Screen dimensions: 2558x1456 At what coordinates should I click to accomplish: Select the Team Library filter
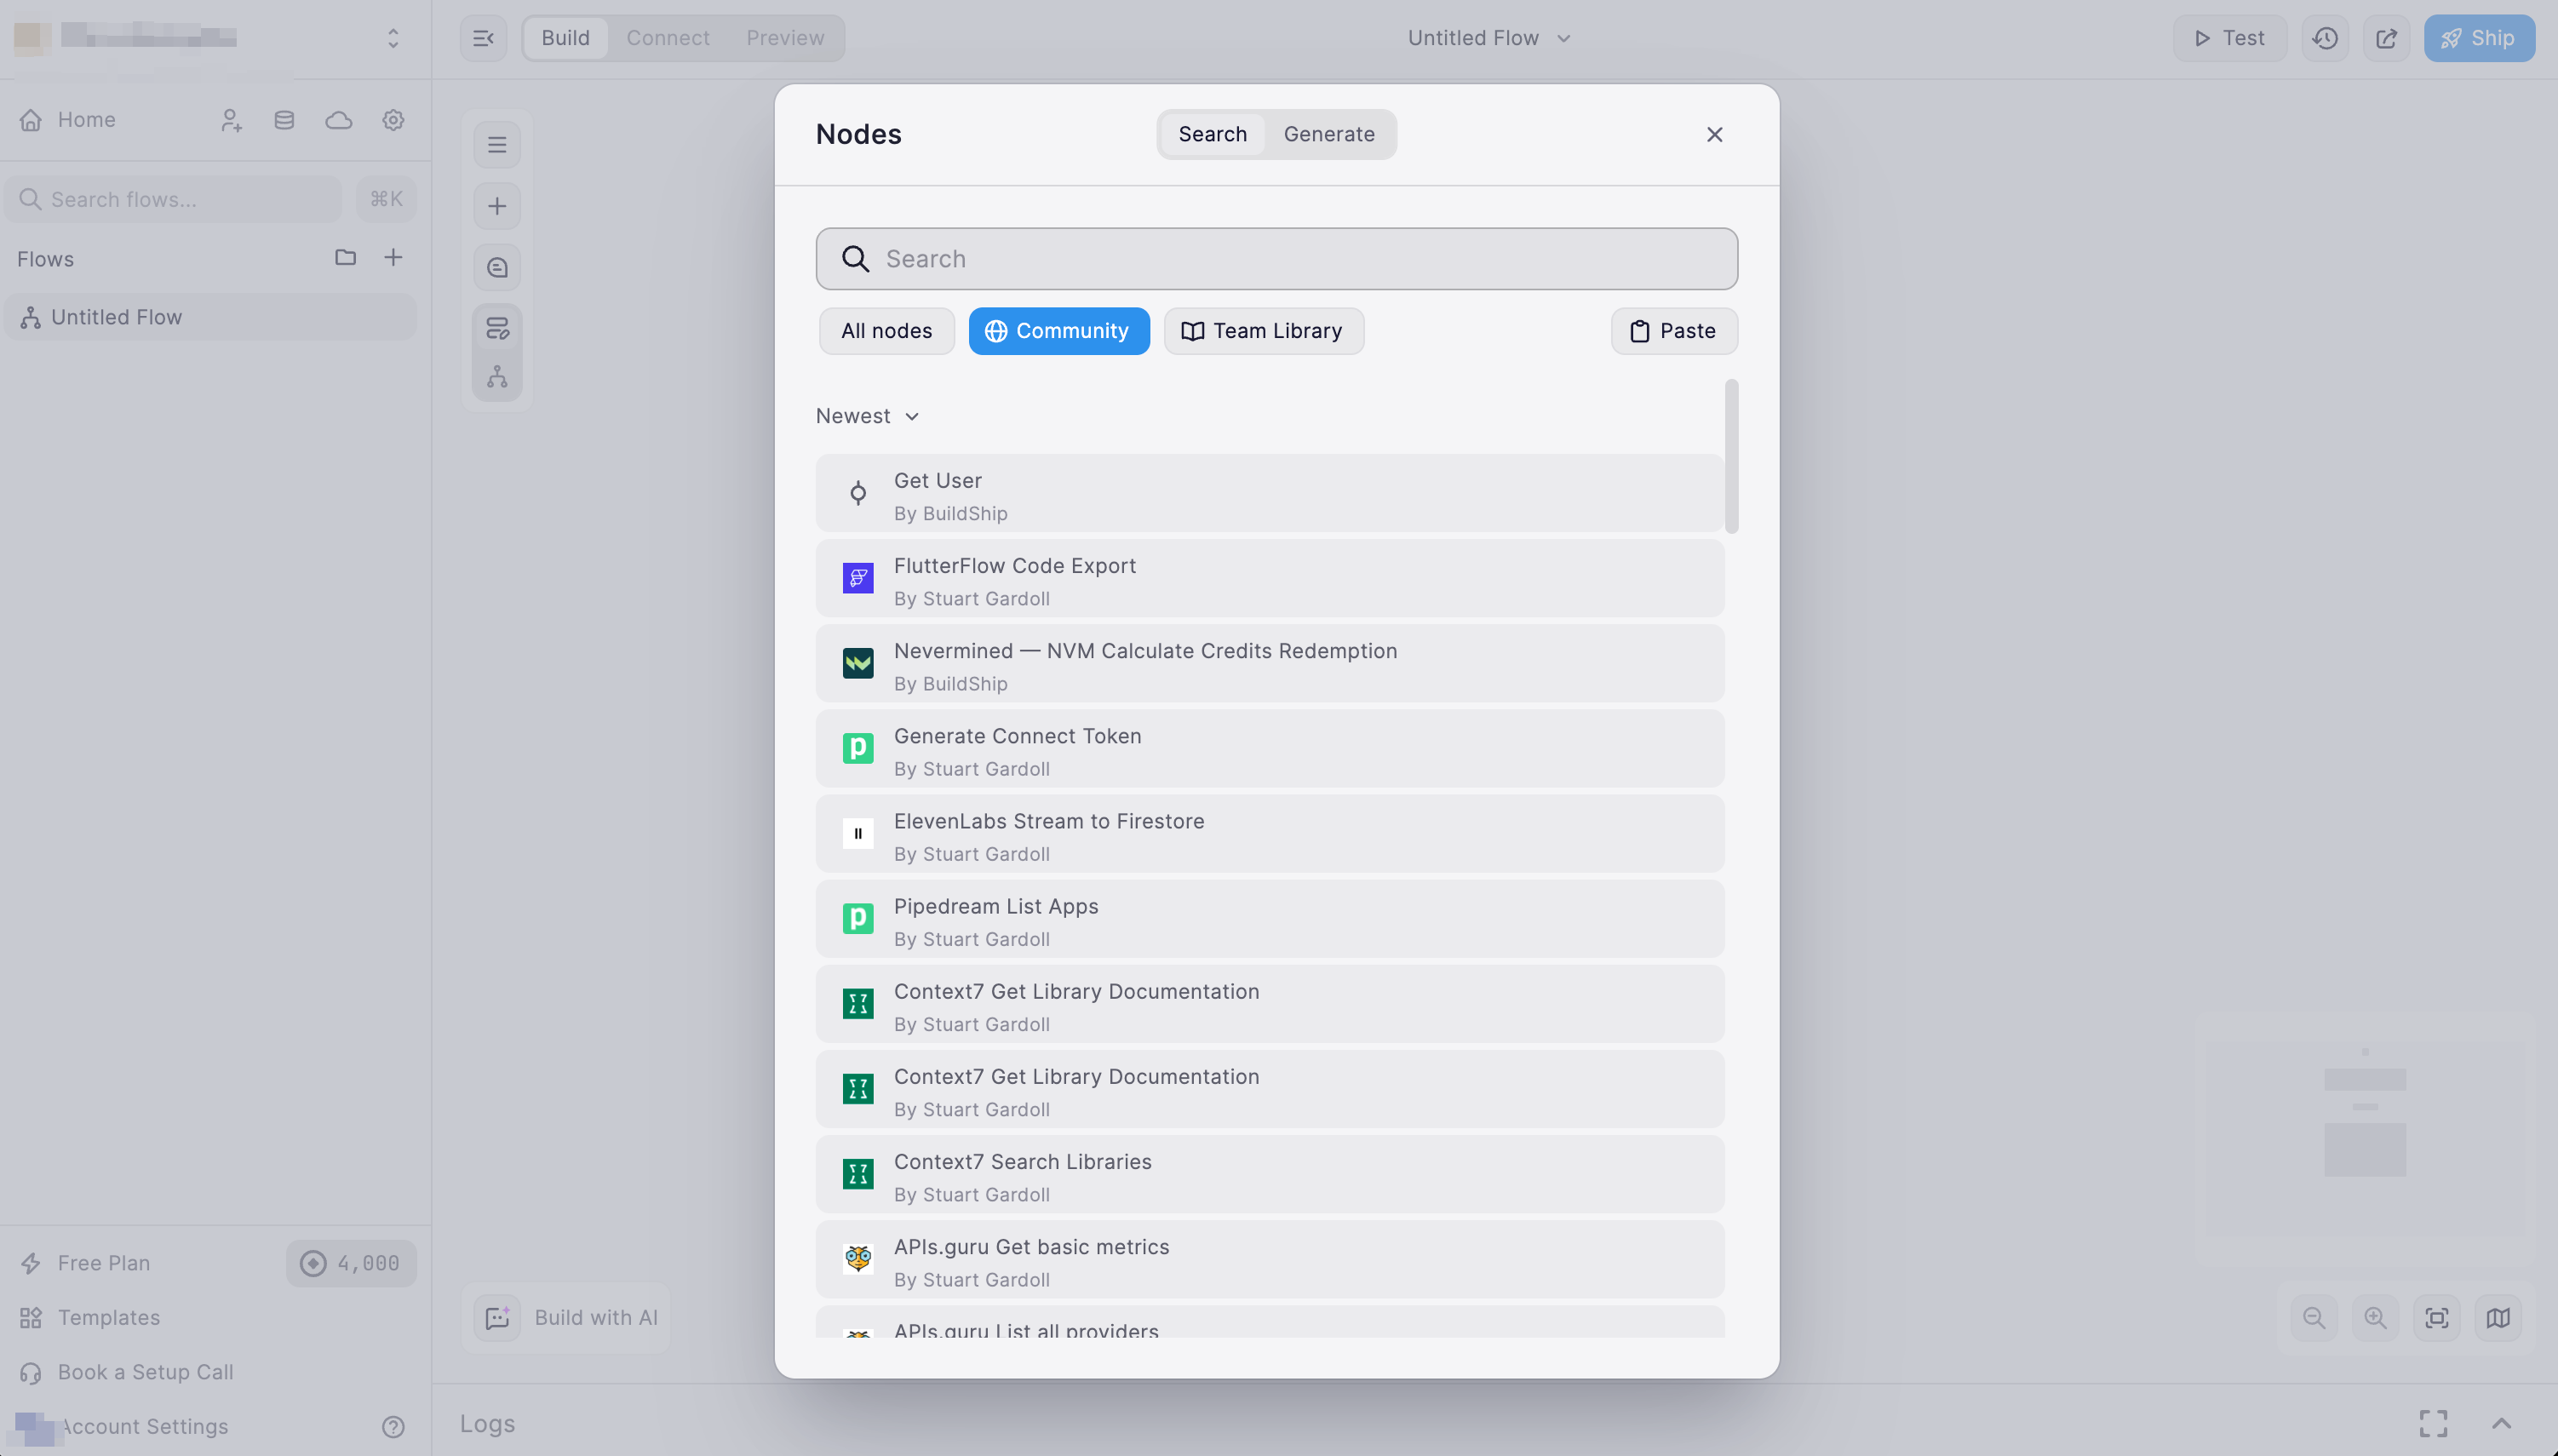coord(1263,331)
